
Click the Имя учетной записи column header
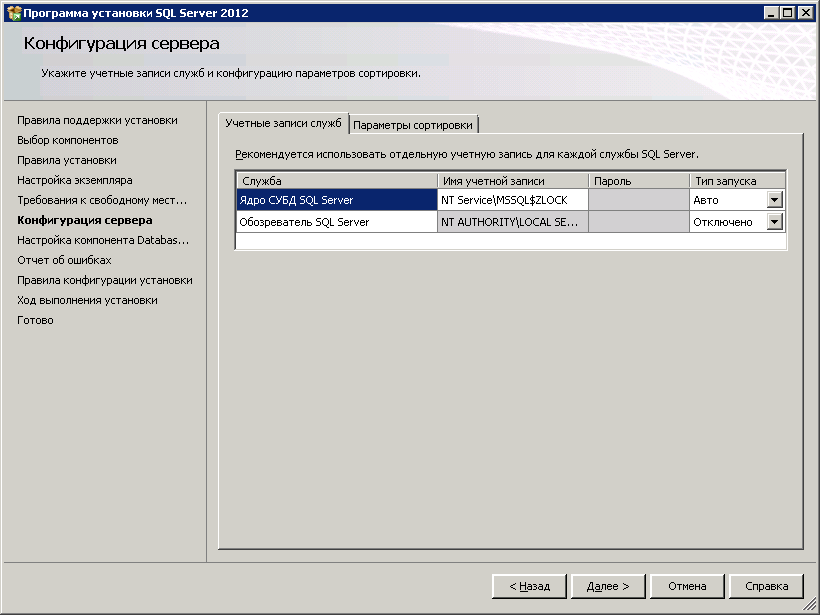(x=512, y=181)
